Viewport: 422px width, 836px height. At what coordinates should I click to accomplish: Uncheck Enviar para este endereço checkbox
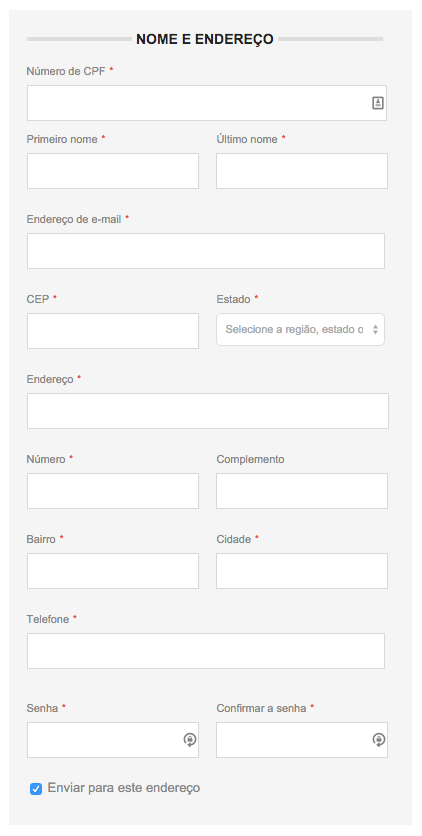click(36, 789)
